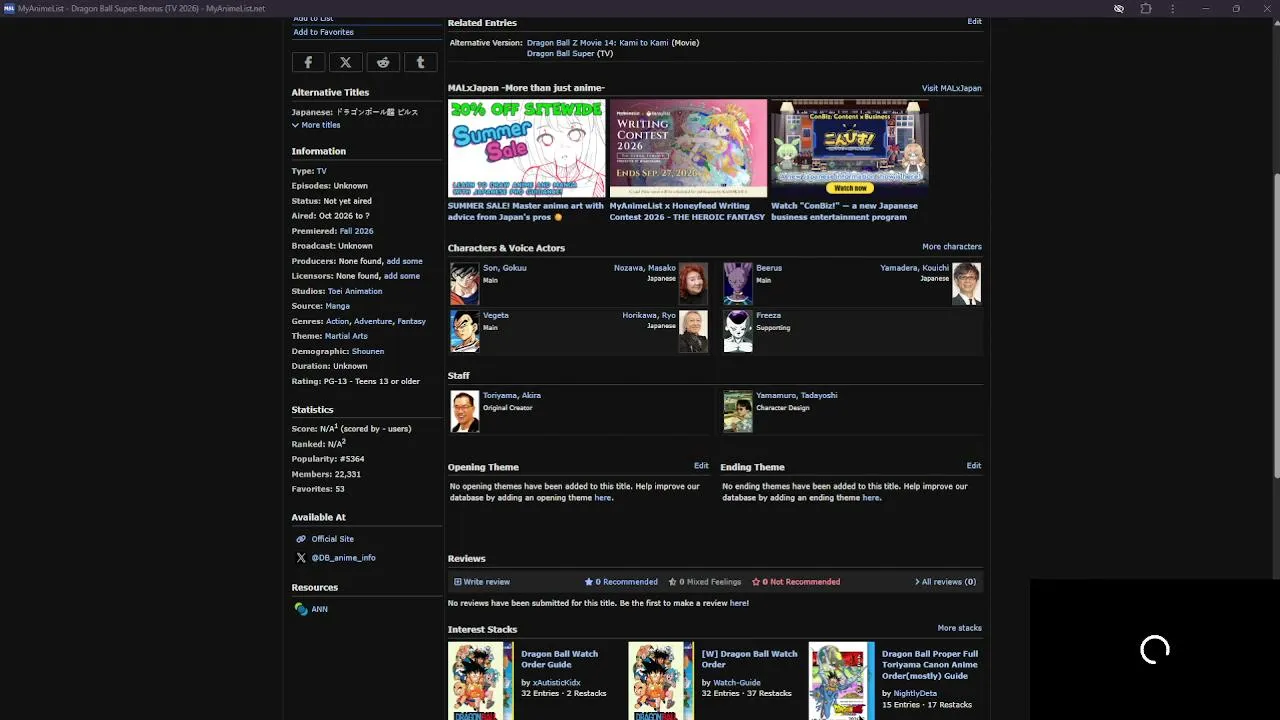Open the Official Site link icon

pyautogui.click(x=301, y=539)
